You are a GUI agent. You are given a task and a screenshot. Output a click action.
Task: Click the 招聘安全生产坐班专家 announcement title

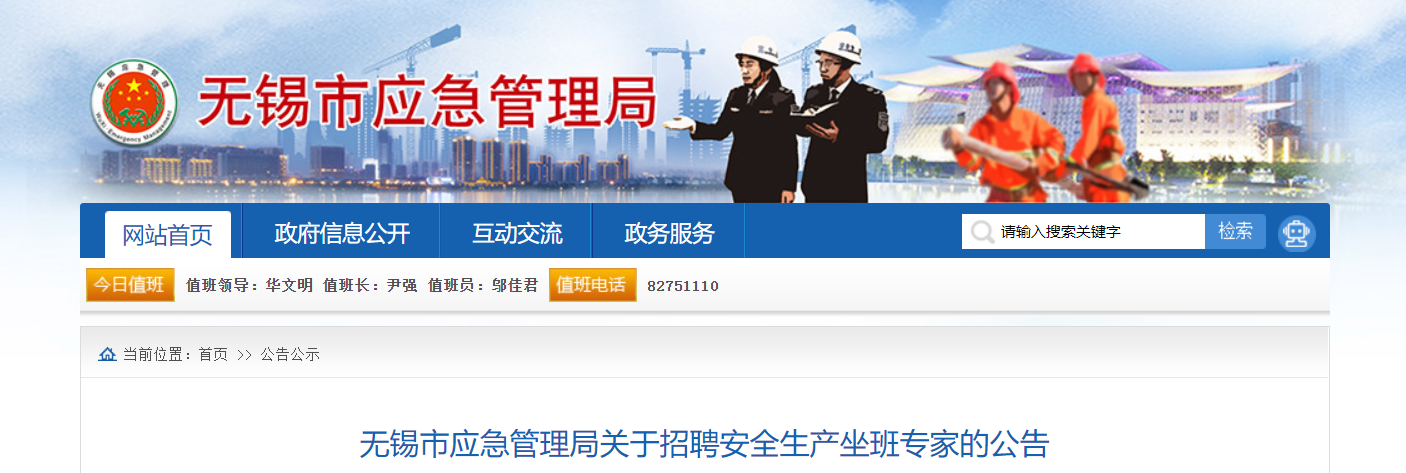[x=704, y=444]
